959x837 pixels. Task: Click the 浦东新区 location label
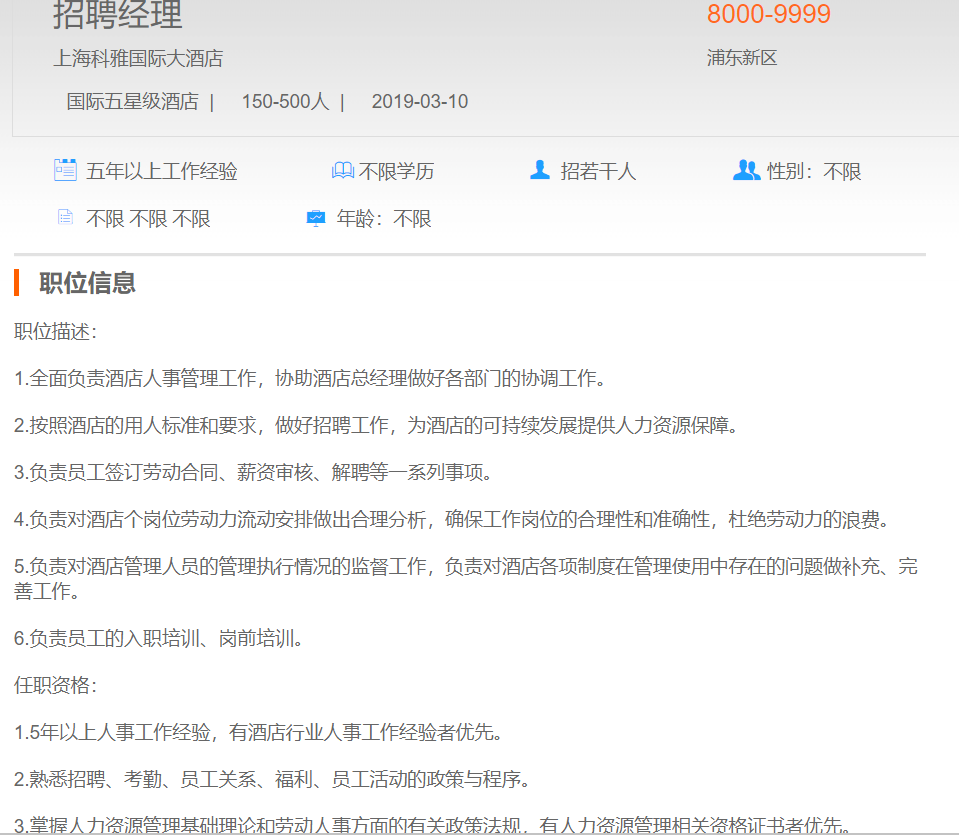click(x=741, y=58)
